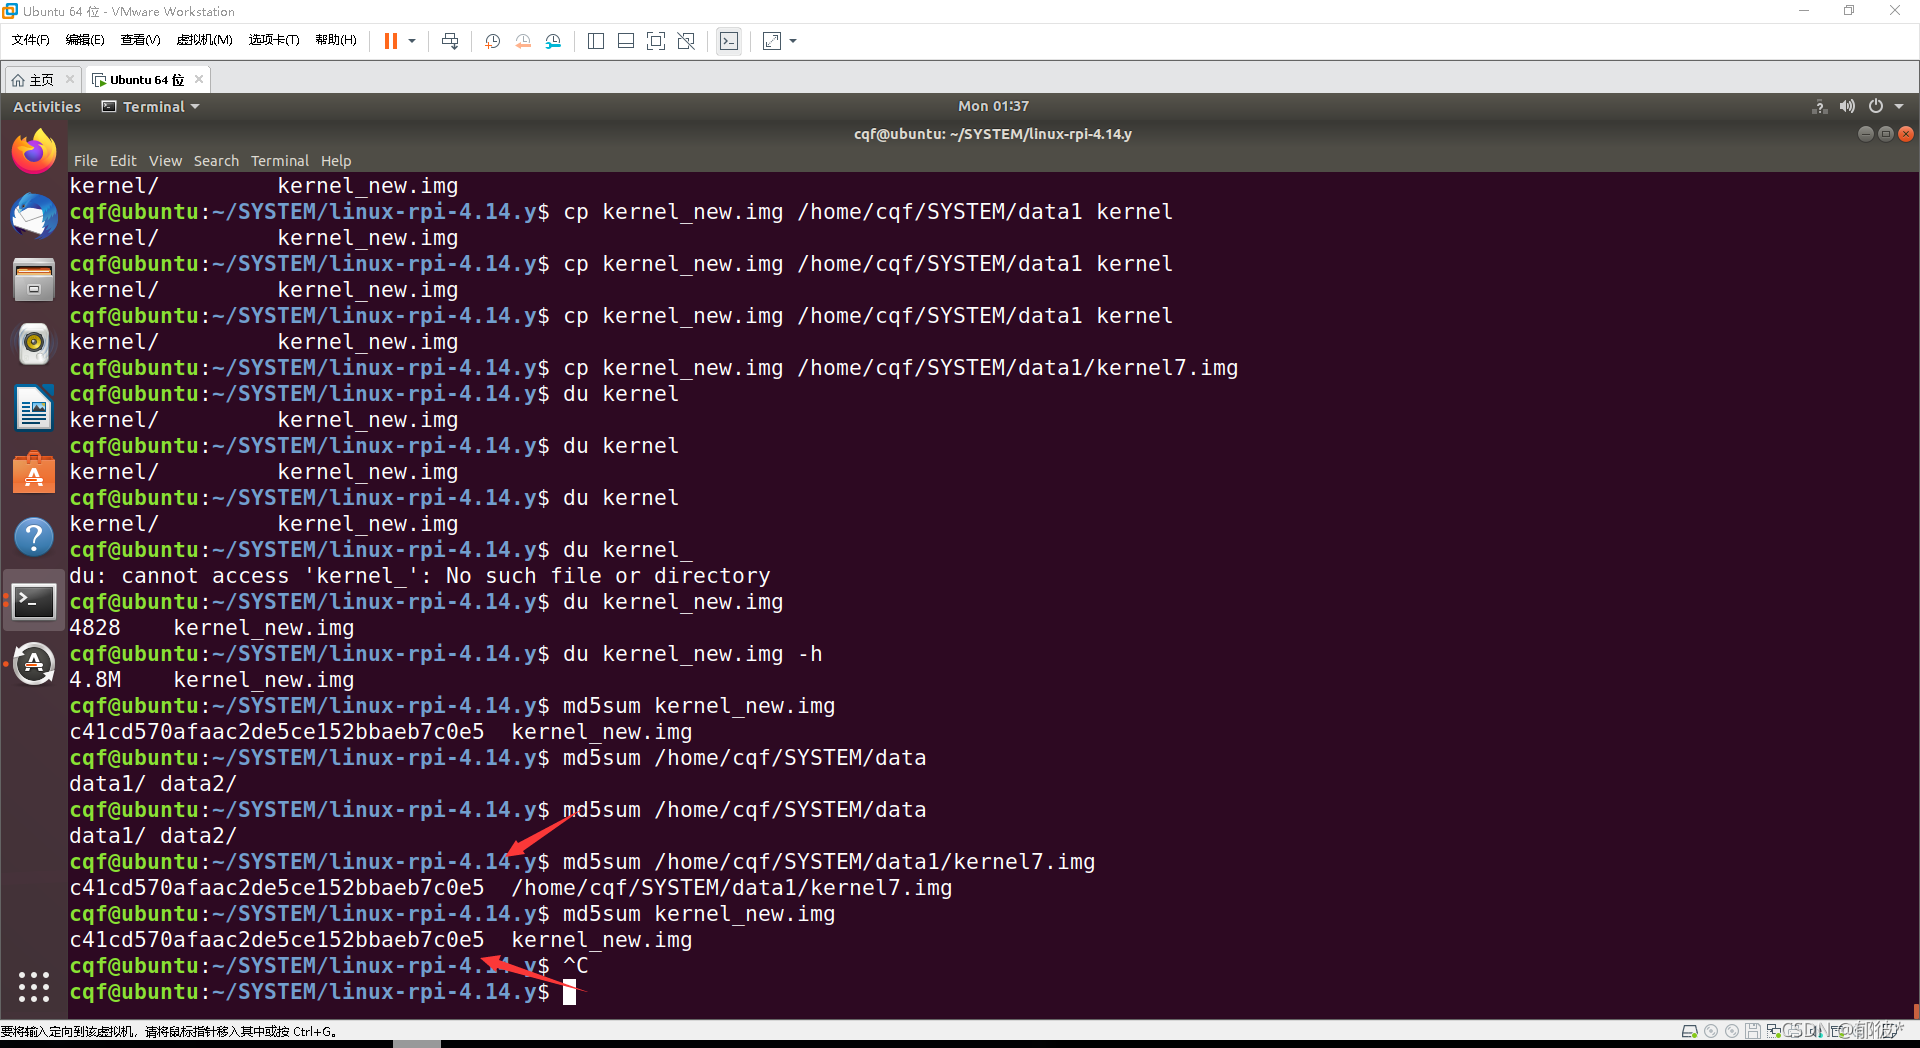Open the 虚拟机(M) menu
This screenshot has width=1920, height=1048.
(204, 40)
